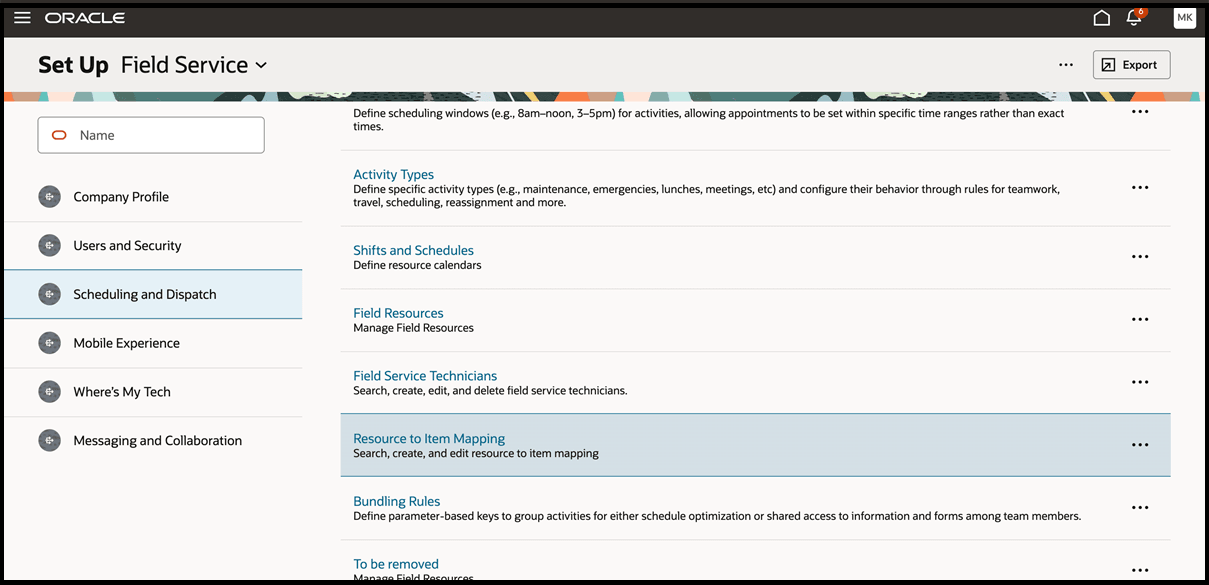Open the Activity Types link
The height and width of the screenshot is (585, 1209).
pos(393,175)
